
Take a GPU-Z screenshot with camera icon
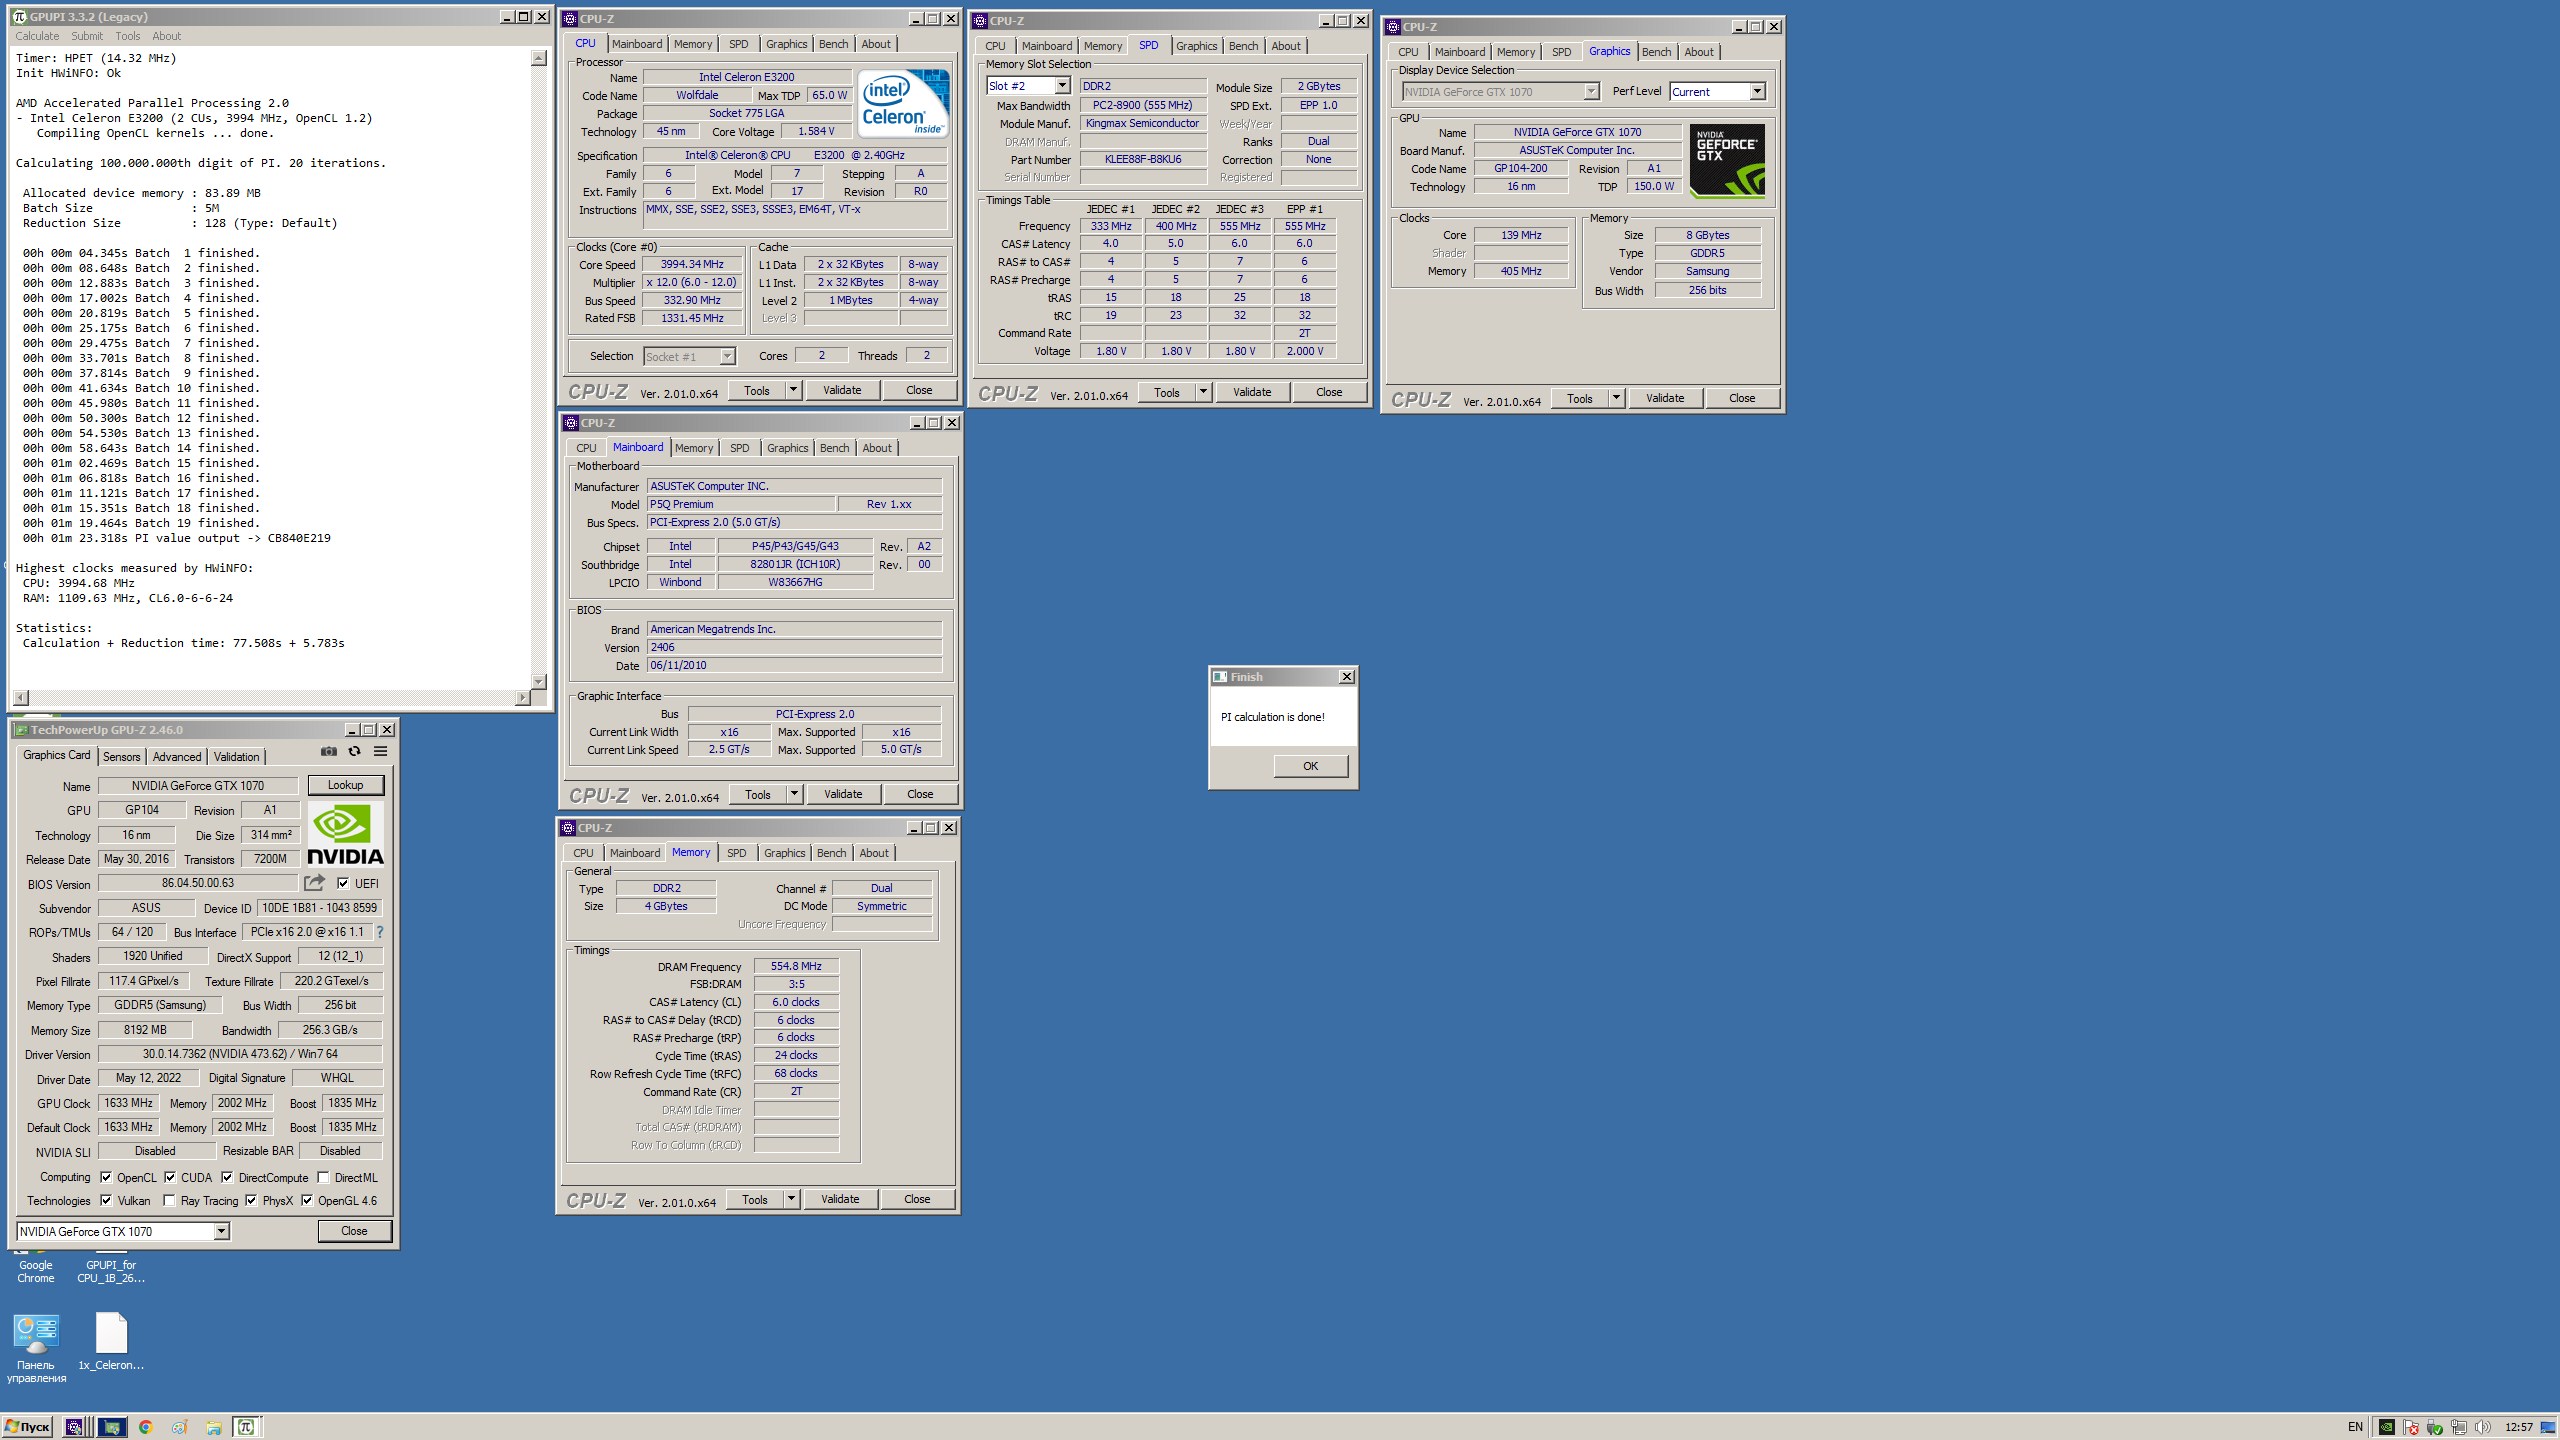tap(328, 752)
